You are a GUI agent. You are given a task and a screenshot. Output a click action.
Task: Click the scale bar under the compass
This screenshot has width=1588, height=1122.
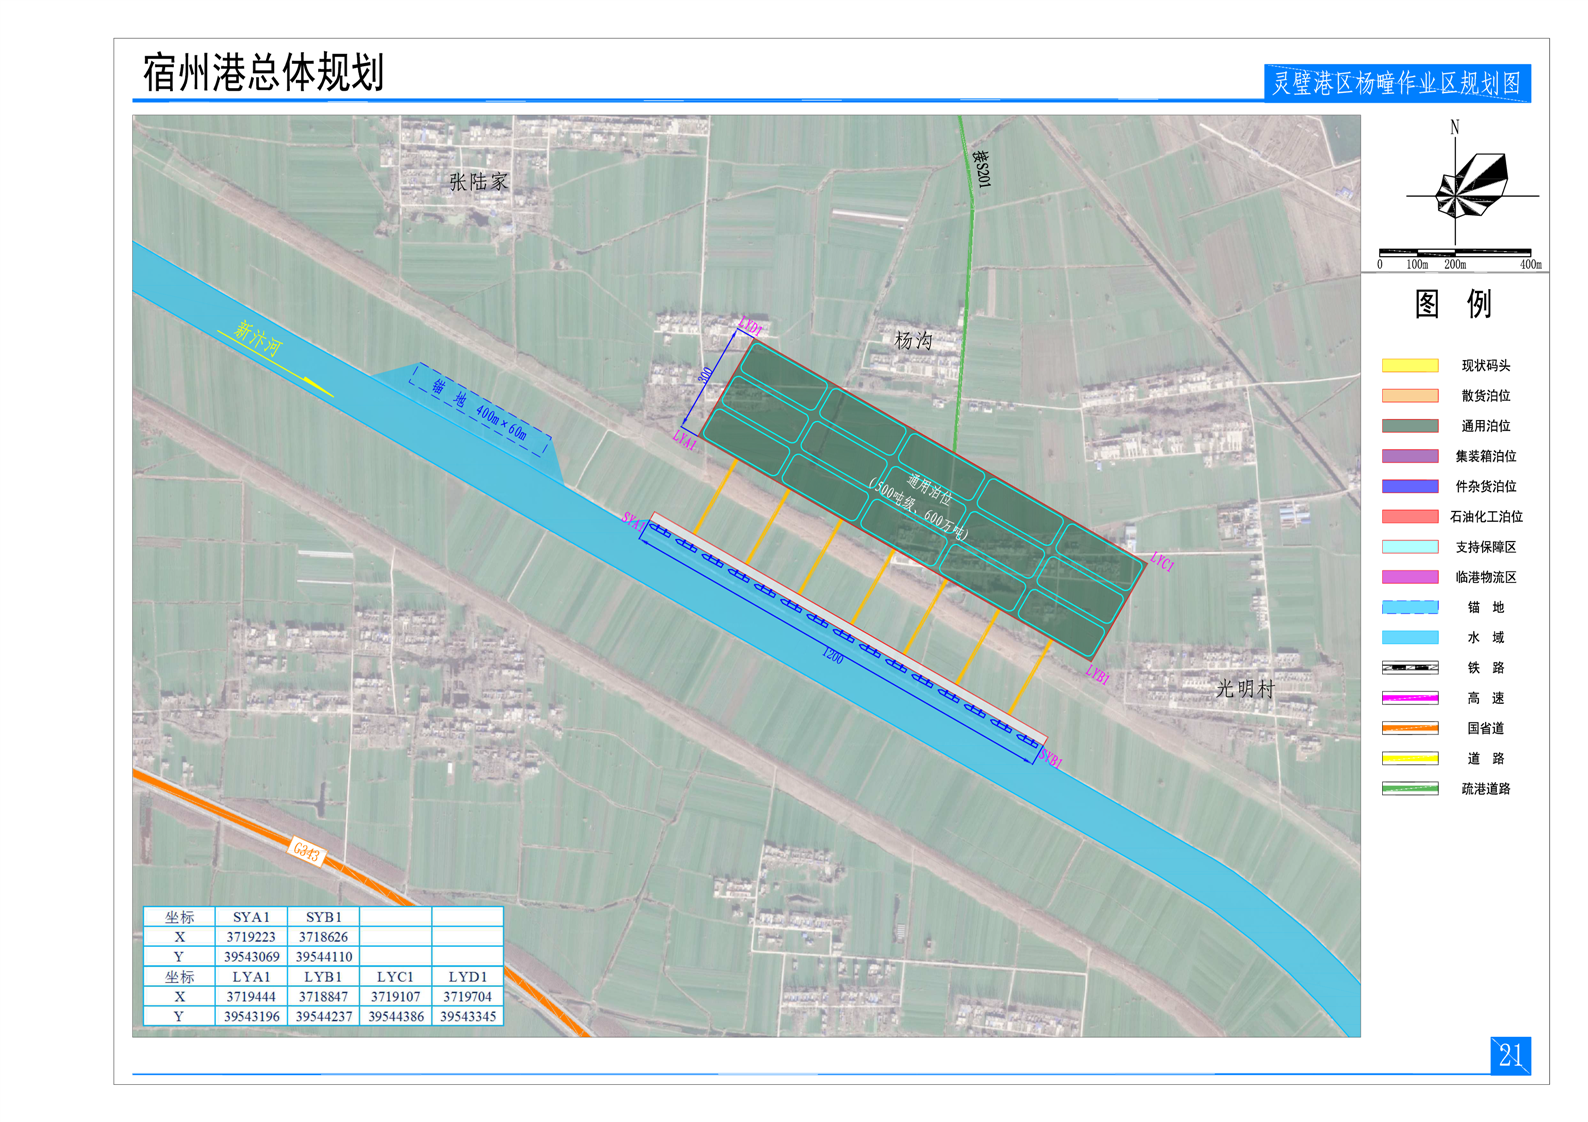coord(1455,253)
